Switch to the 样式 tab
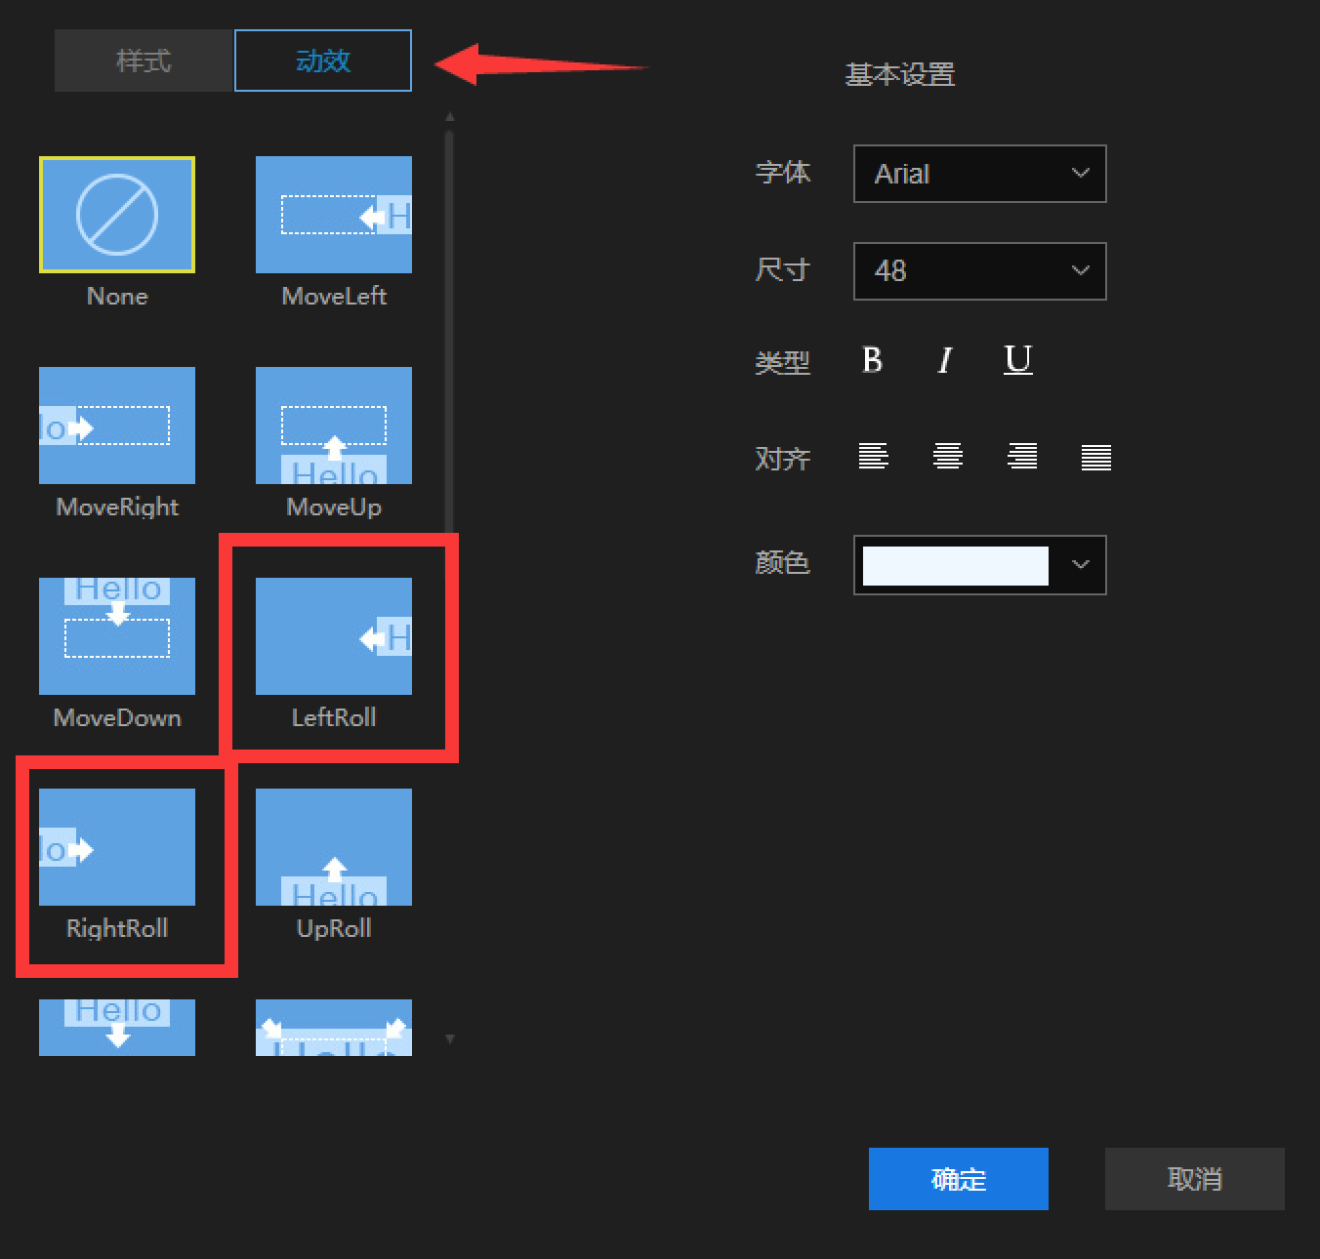The height and width of the screenshot is (1259, 1320). point(142,60)
